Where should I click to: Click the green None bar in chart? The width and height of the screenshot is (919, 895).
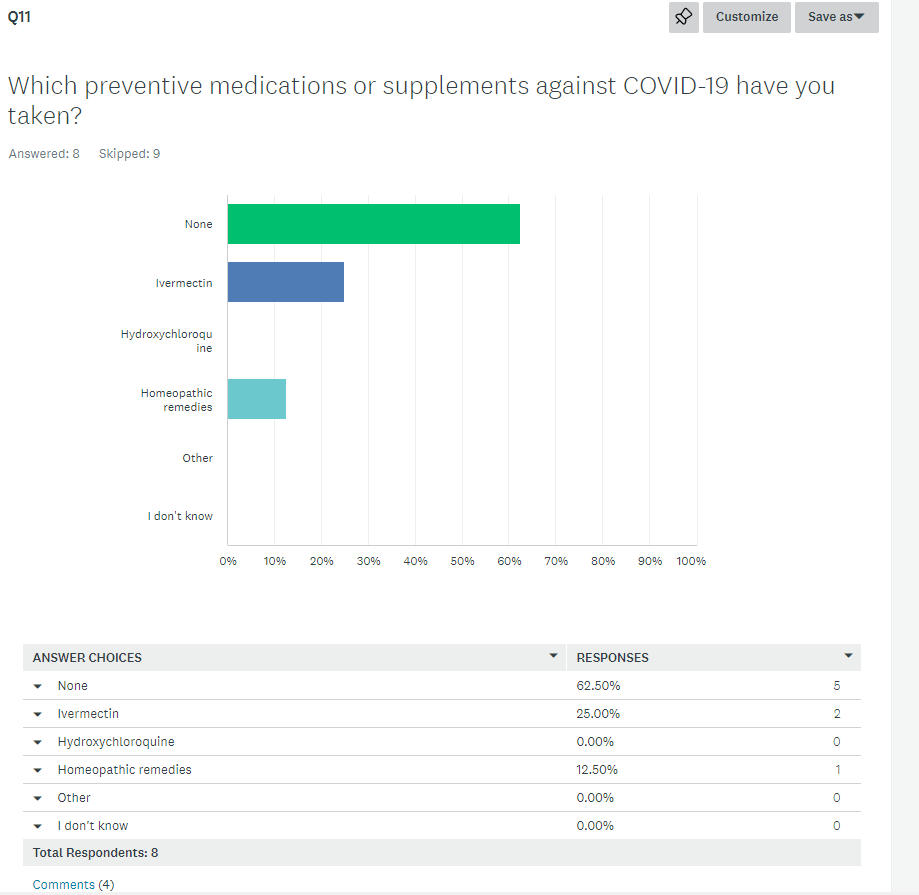coord(373,224)
